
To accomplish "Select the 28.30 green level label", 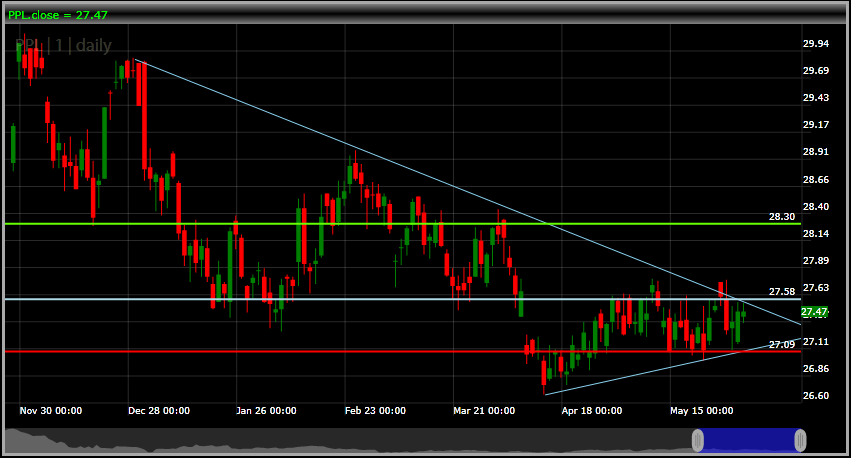I will 781,216.
